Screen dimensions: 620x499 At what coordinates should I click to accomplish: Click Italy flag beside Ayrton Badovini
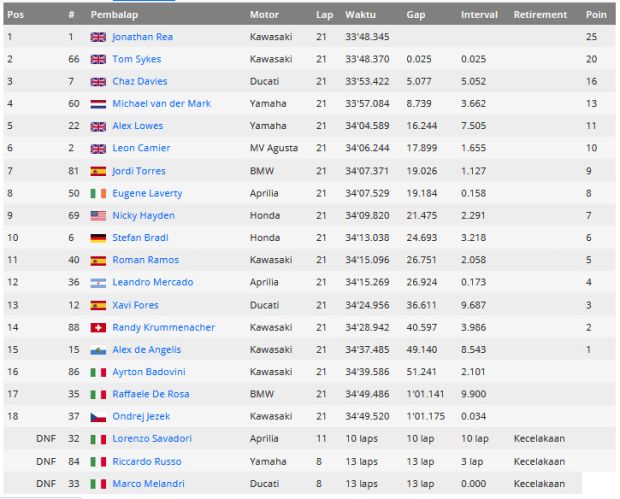coord(98,372)
